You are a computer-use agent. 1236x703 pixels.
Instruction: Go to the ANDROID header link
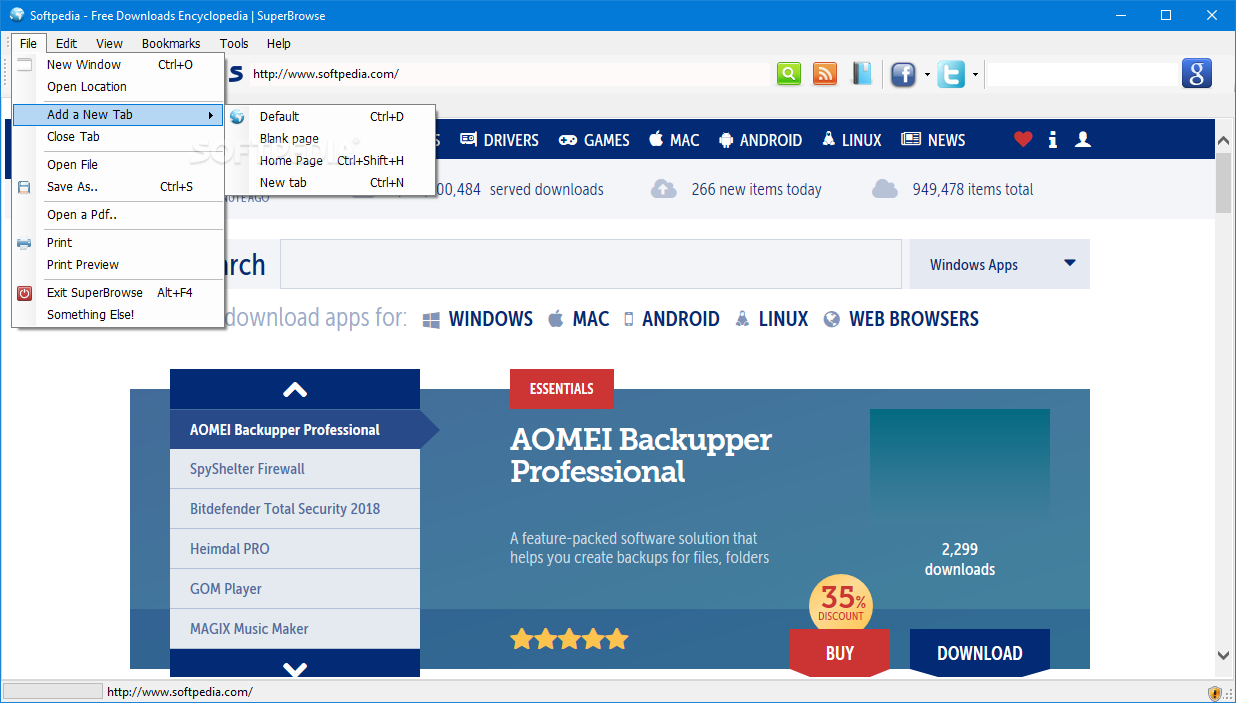[760, 140]
